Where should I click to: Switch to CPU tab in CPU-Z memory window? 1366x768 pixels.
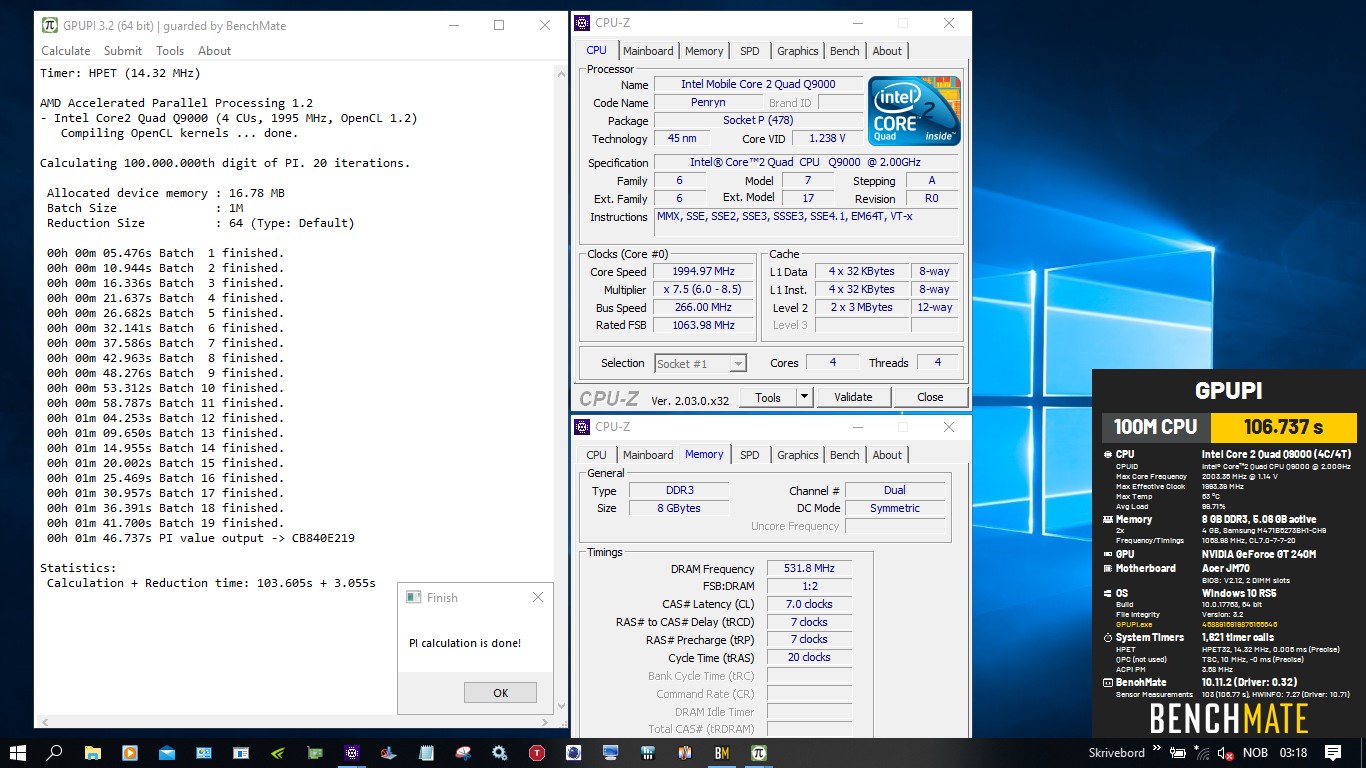tap(596, 455)
